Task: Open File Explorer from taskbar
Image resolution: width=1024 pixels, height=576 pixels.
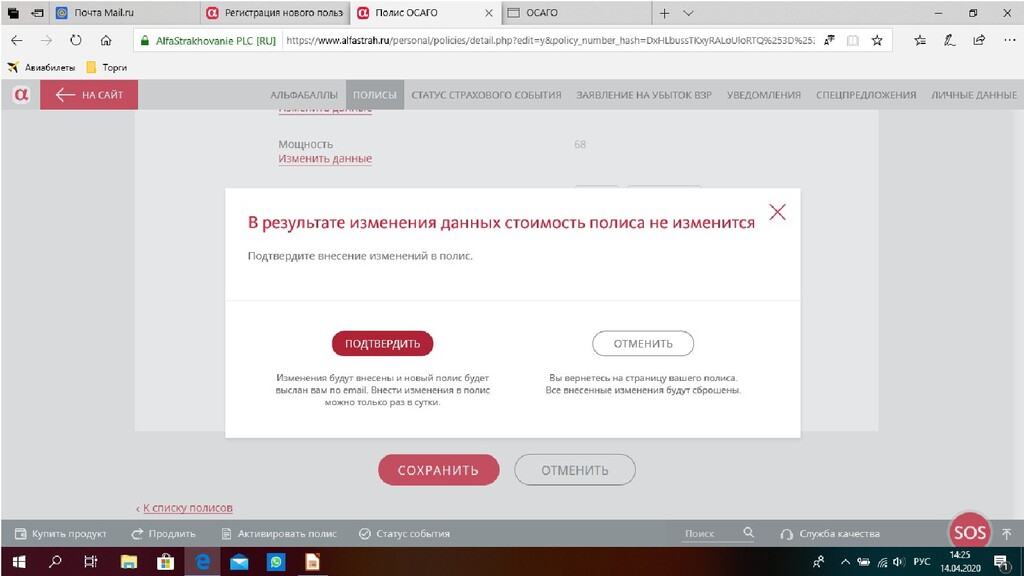Action: click(129, 562)
